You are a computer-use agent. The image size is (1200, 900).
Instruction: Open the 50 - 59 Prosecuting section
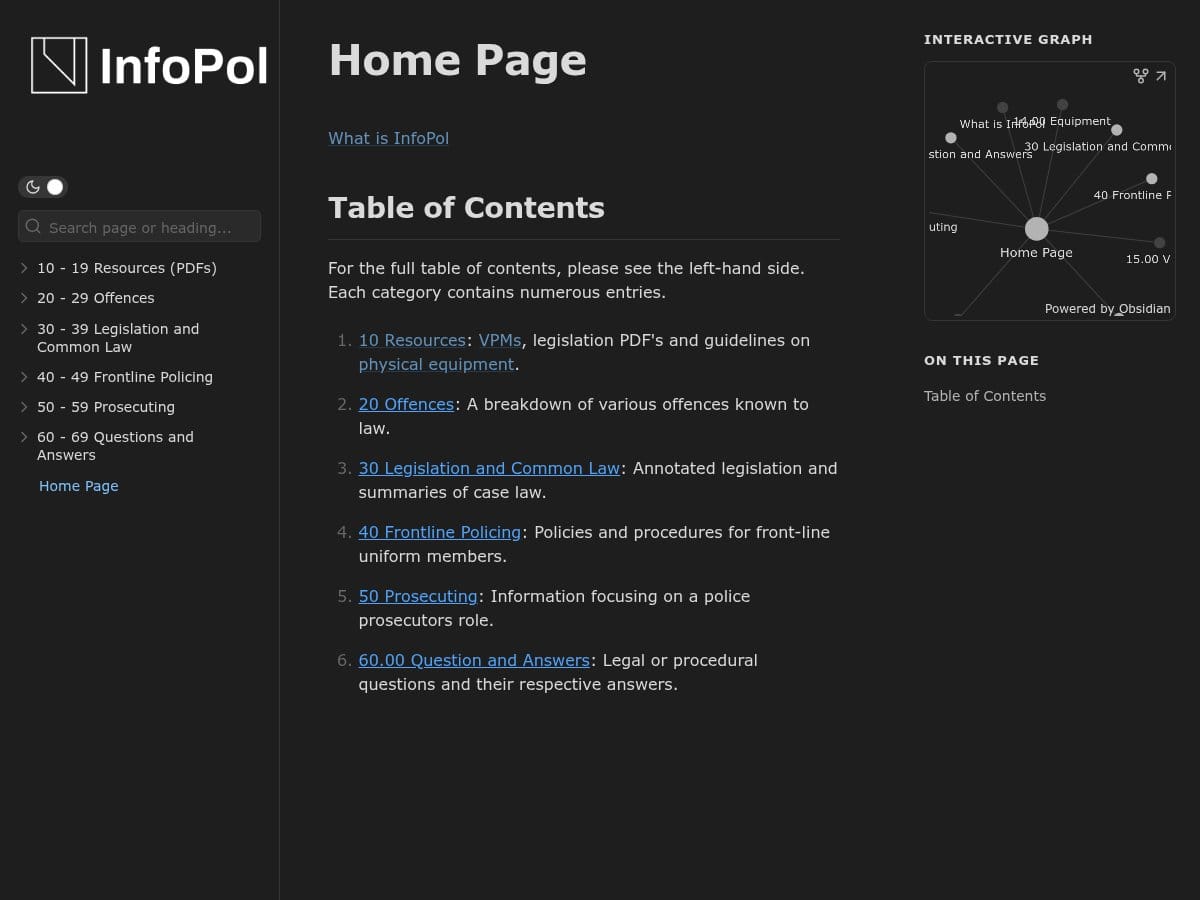(x=105, y=407)
